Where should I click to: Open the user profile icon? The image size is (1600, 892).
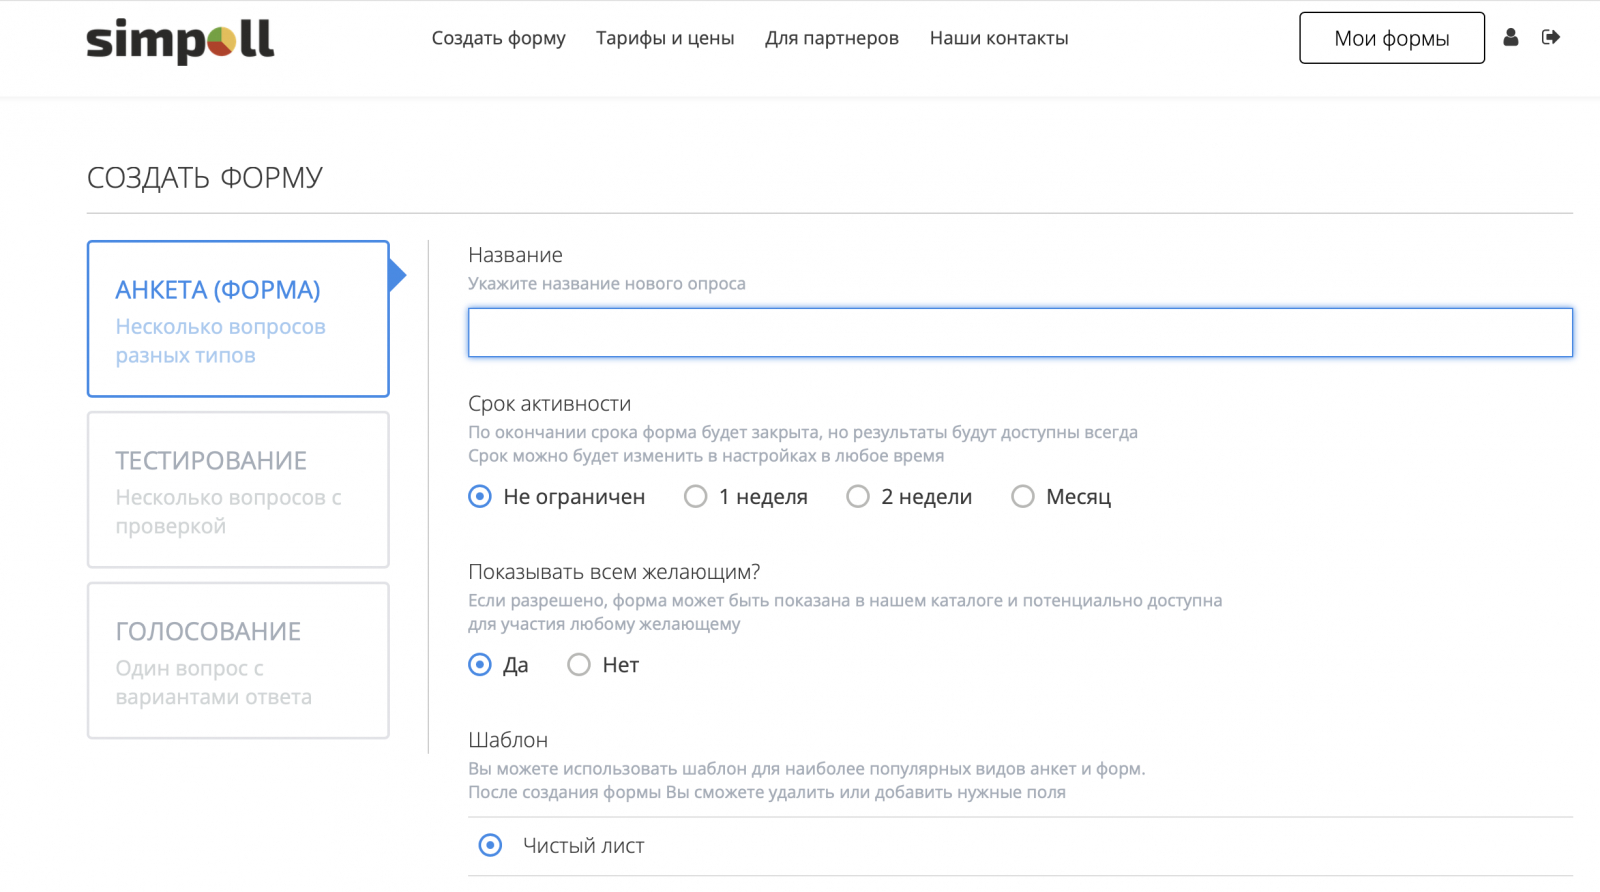coord(1511,37)
